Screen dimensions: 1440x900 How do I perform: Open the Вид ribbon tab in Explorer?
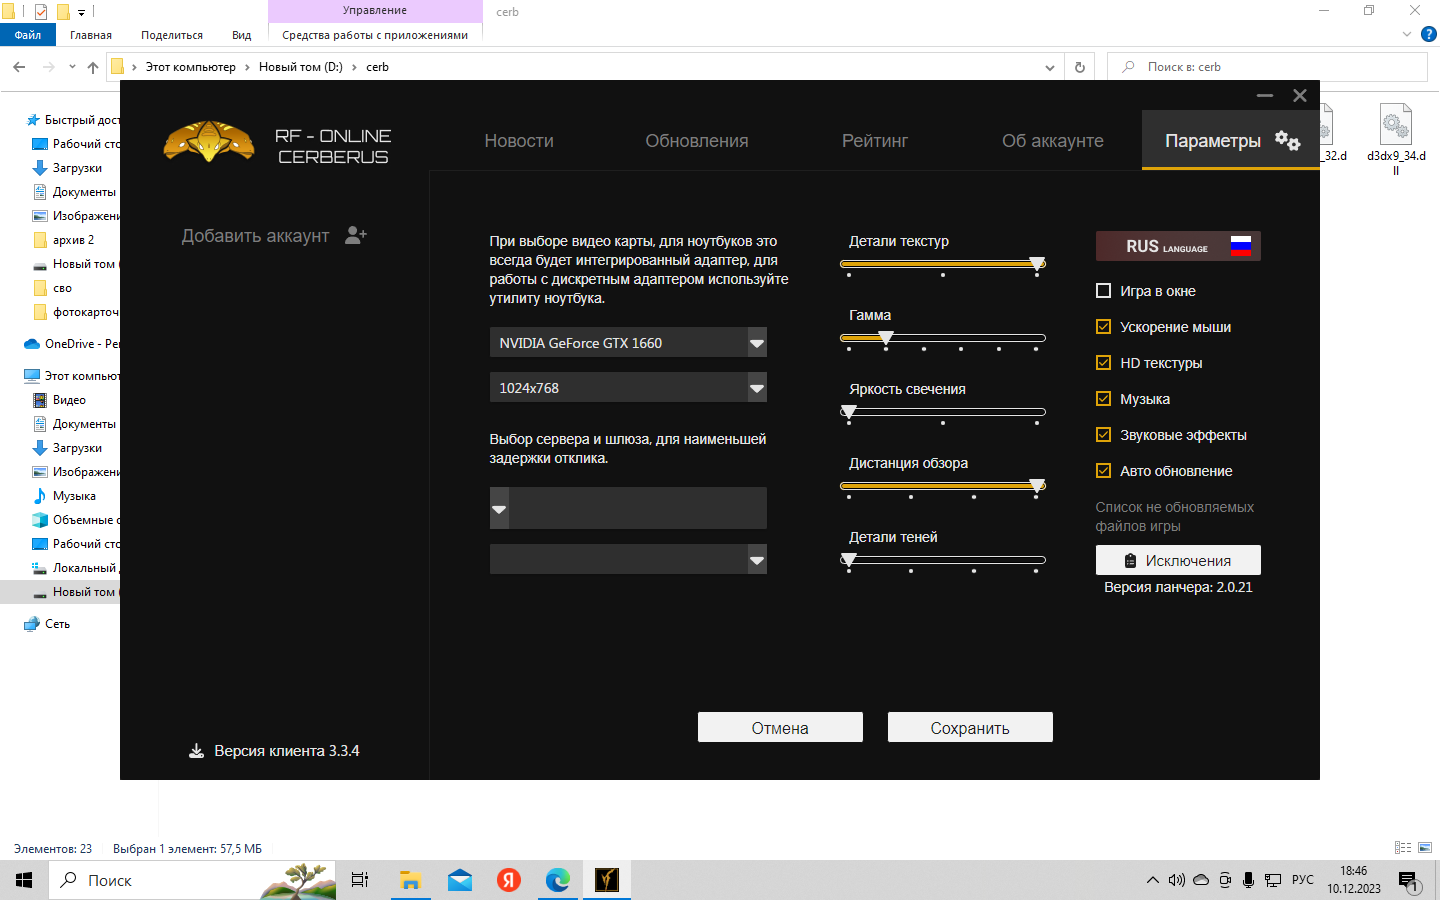click(x=242, y=35)
